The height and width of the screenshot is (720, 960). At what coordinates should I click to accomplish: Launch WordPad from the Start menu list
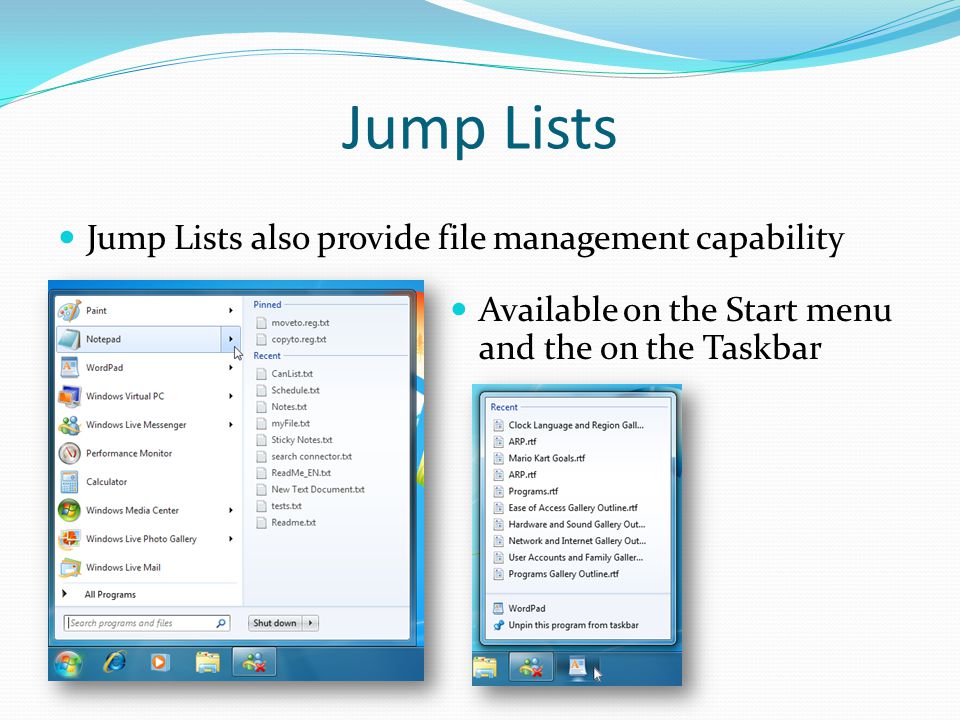139,367
